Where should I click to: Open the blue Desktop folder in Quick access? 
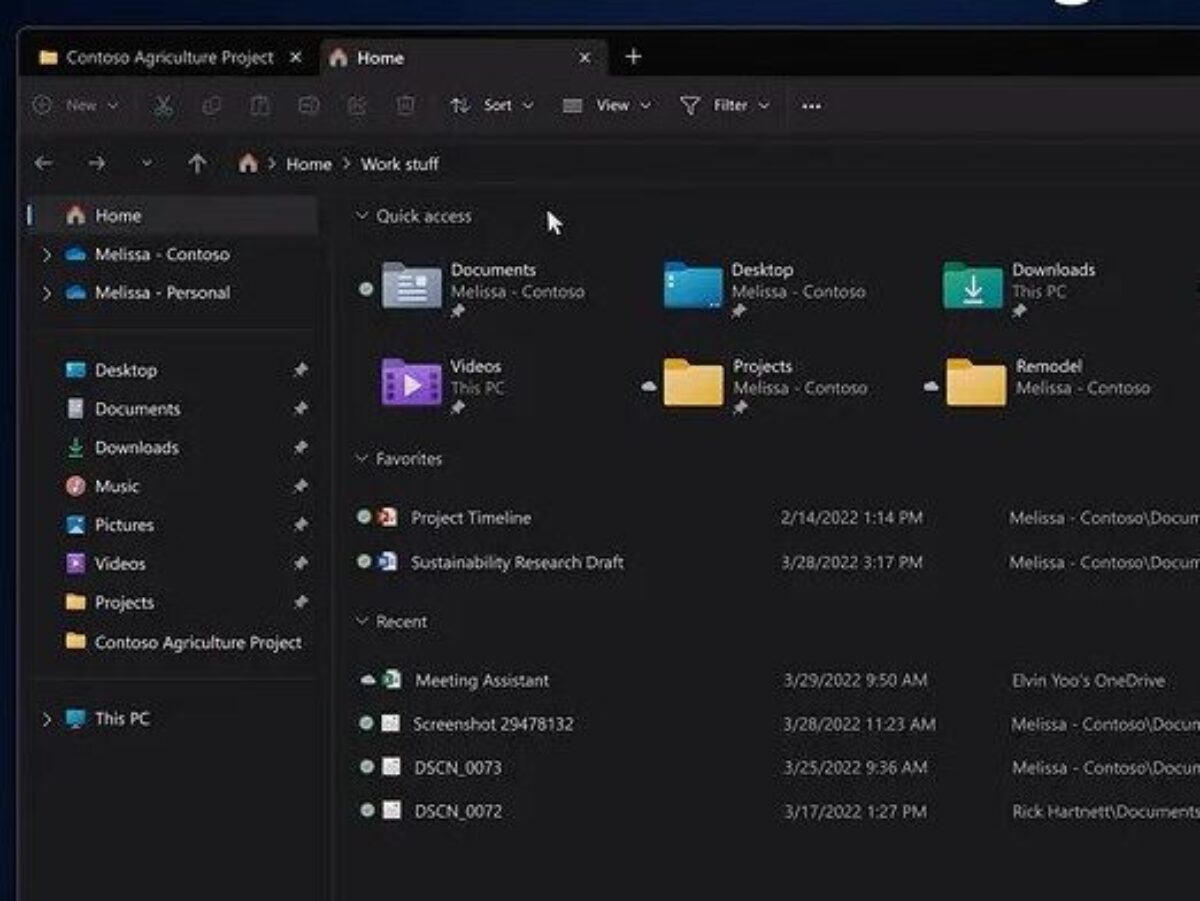pos(693,285)
